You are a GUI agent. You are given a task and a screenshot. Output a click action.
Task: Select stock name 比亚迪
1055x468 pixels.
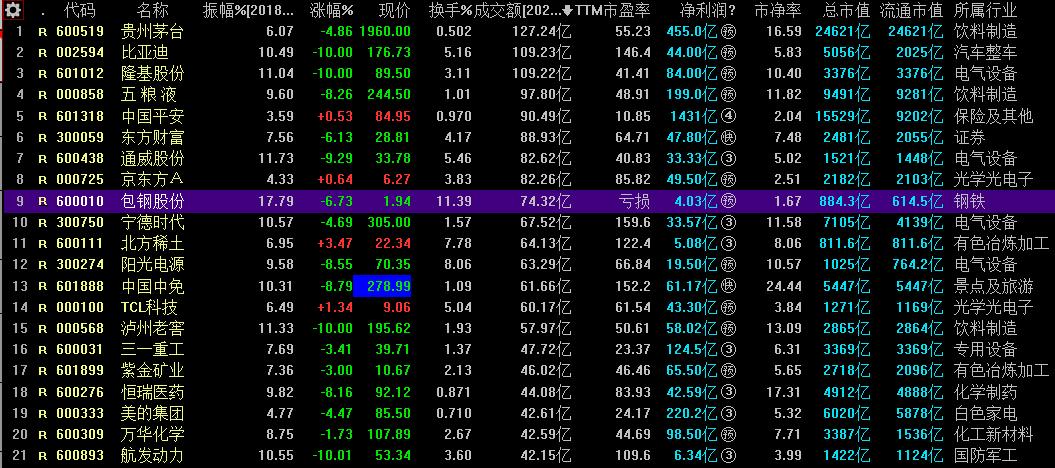click(145, 52)
